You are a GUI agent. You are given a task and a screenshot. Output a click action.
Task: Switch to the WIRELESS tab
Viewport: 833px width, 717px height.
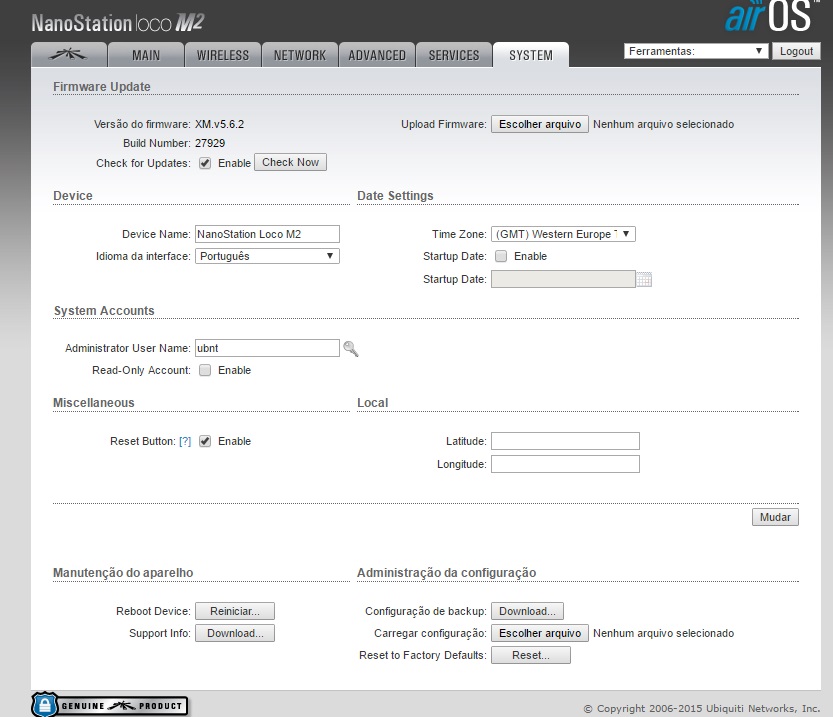pyautogui.click(x=223, y=55)
